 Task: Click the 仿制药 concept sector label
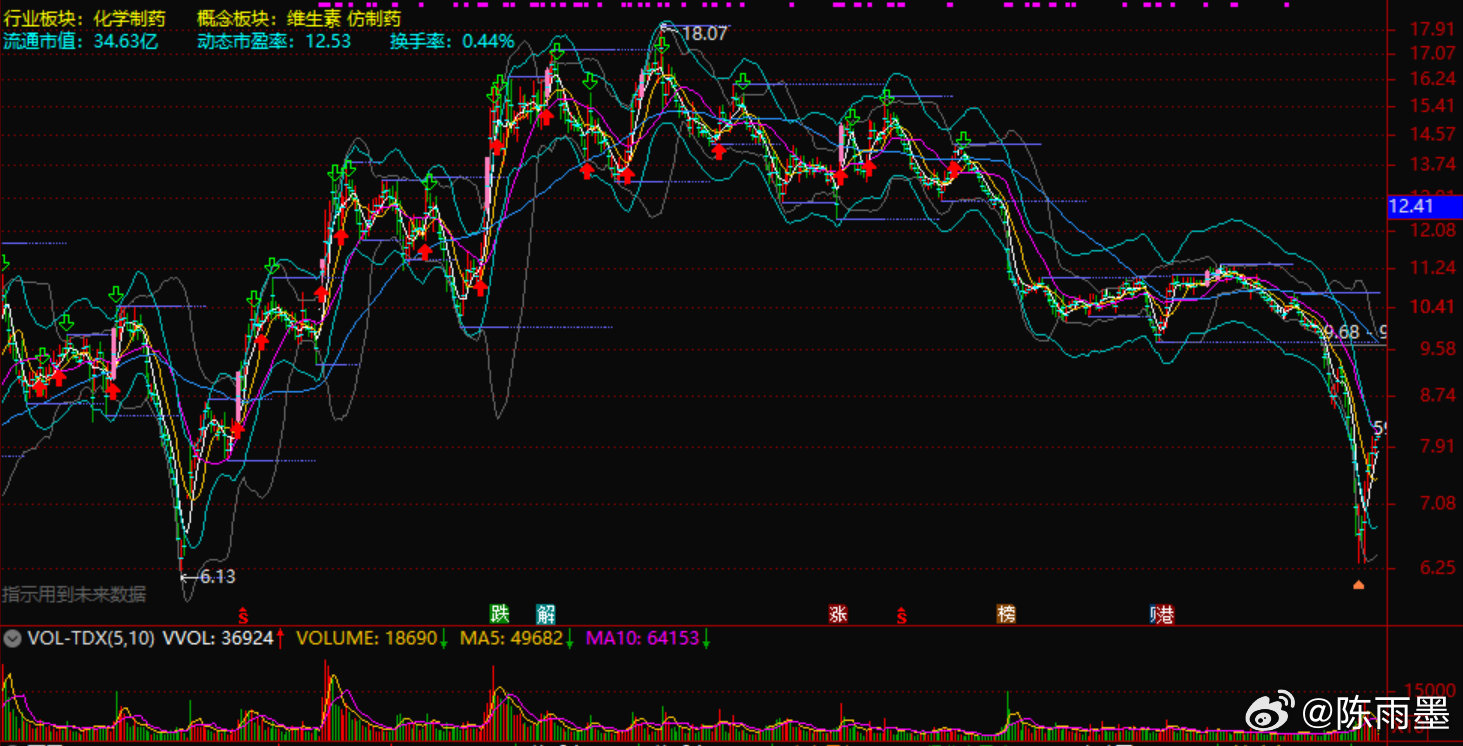click(x=374, y=18)
